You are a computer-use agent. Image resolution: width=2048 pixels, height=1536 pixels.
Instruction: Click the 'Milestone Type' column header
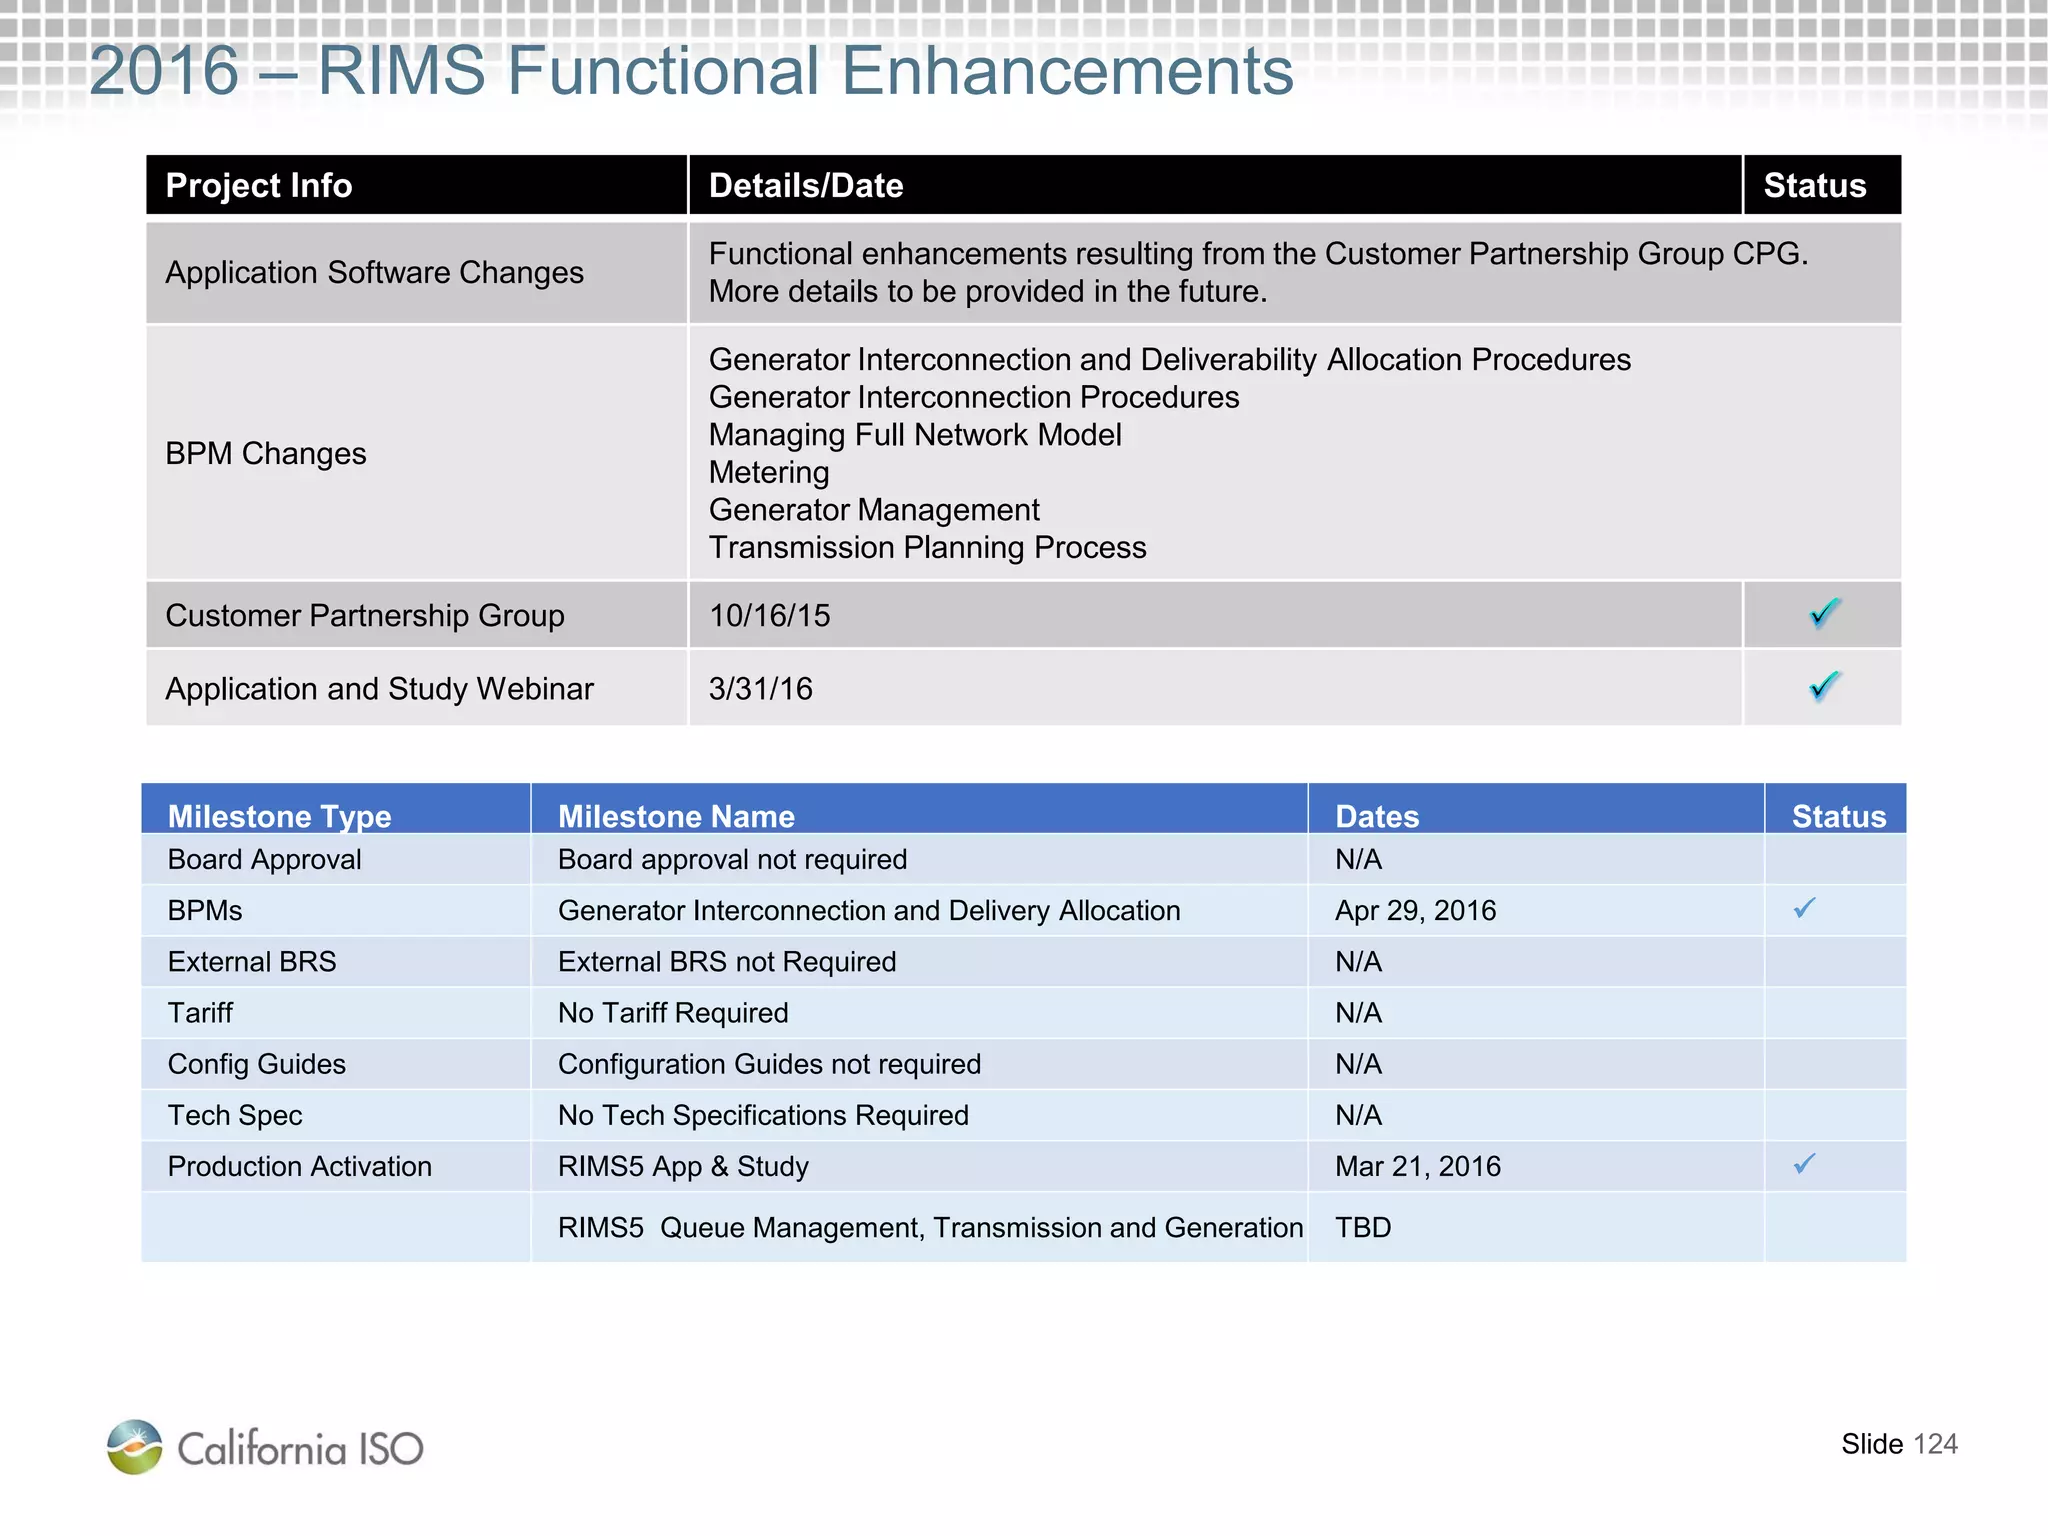tap(336, 810)
